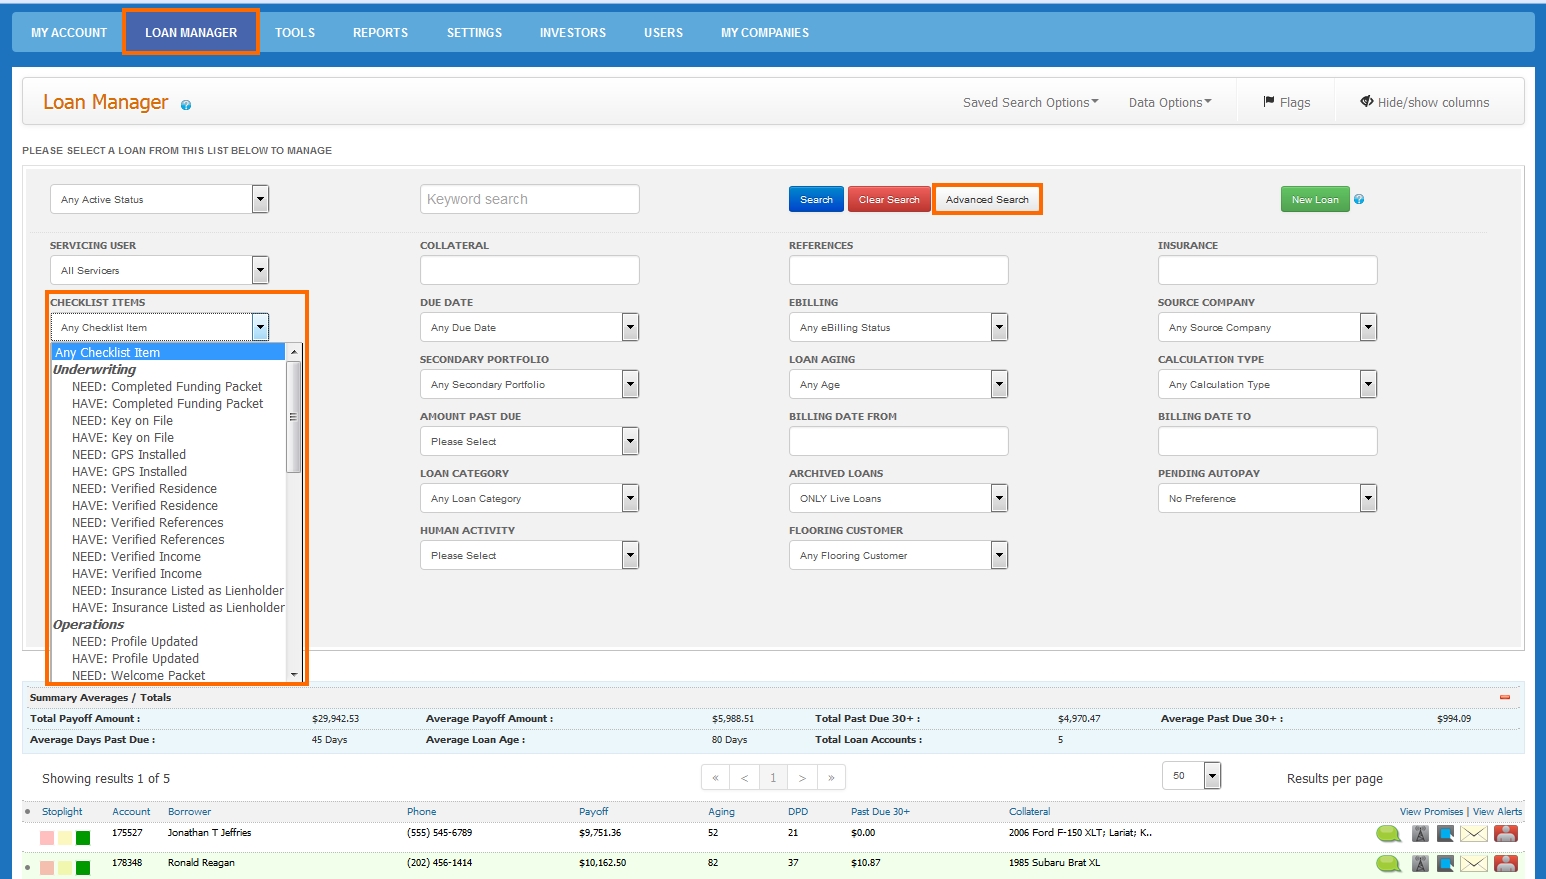Image resolution: width=1546 pixels, height=879 pixels.
Task: Open Any Calculation Type dropdown
Action: [1267, 384]
